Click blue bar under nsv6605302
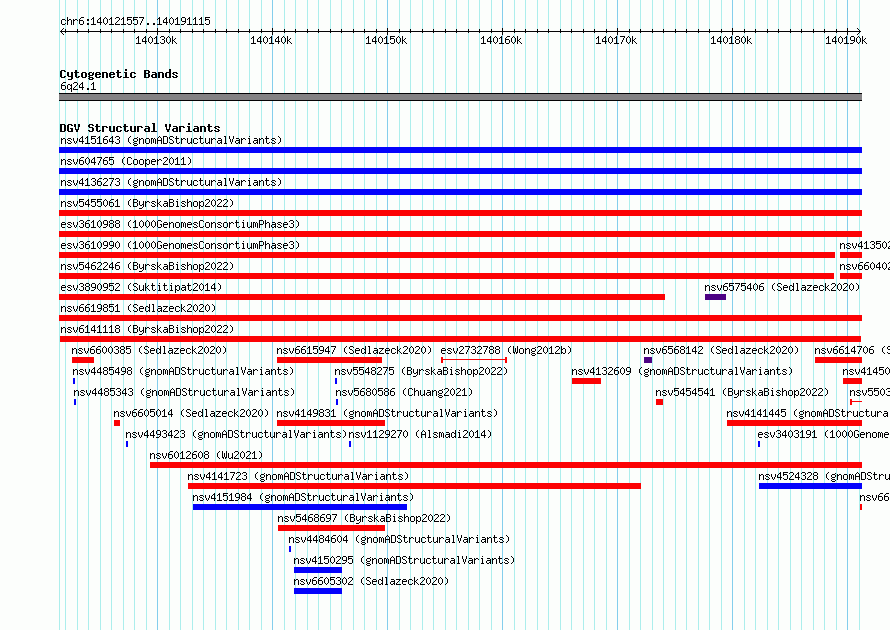Viewport: 890px width, 630px height. (x=318, y=591)
